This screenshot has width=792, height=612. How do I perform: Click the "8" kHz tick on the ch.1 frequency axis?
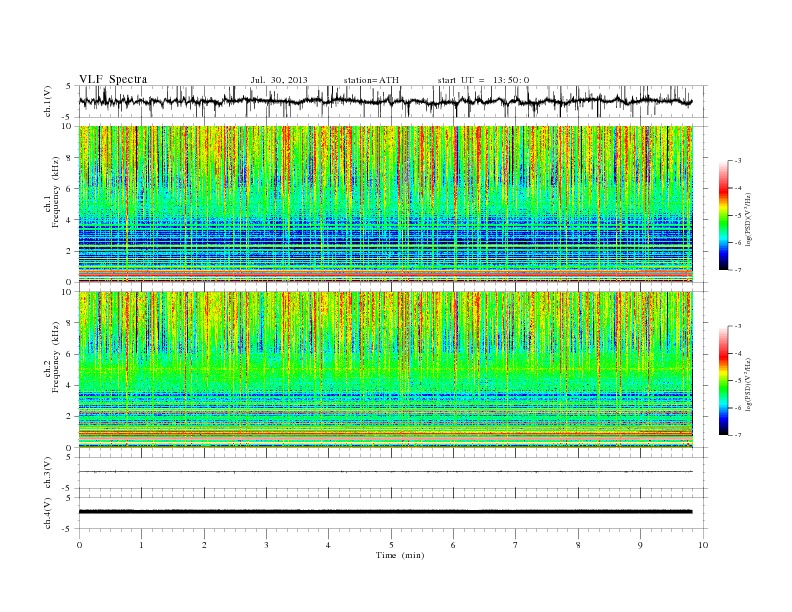point(69,158)
